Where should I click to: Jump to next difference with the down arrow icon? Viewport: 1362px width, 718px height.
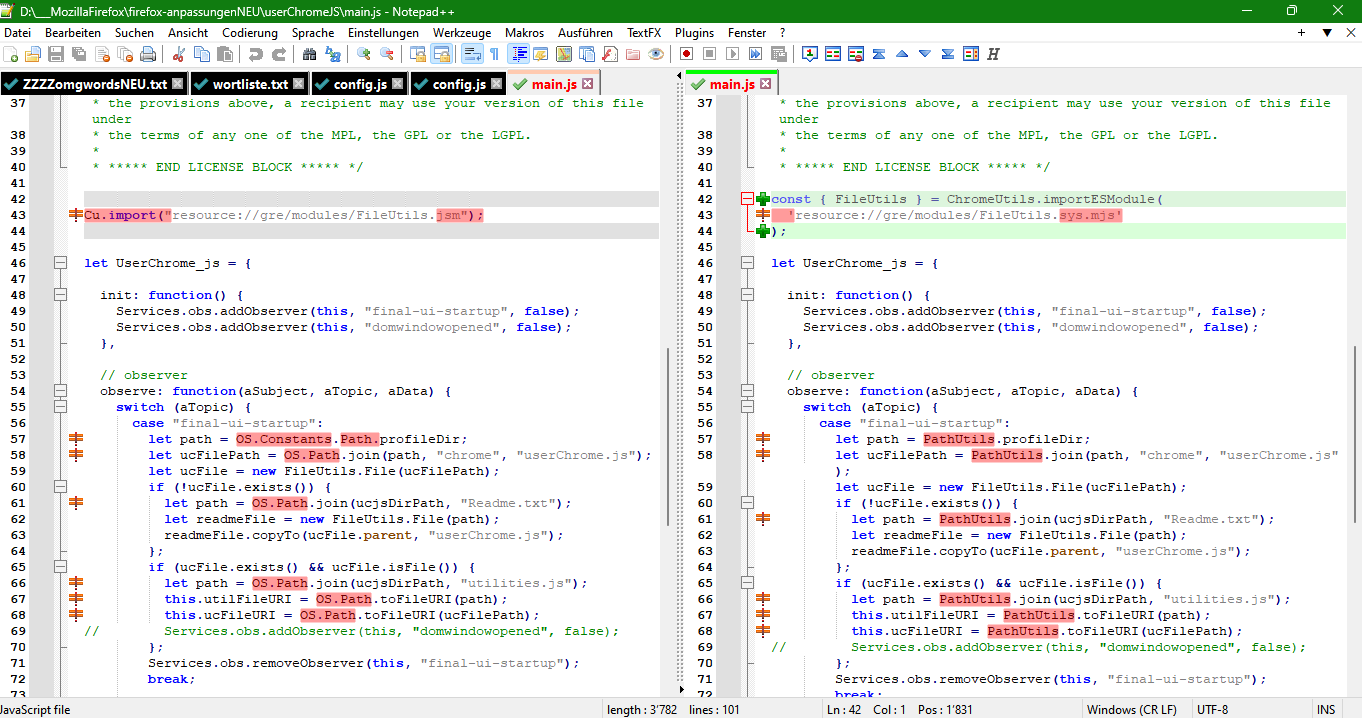(x=924, y=54)
